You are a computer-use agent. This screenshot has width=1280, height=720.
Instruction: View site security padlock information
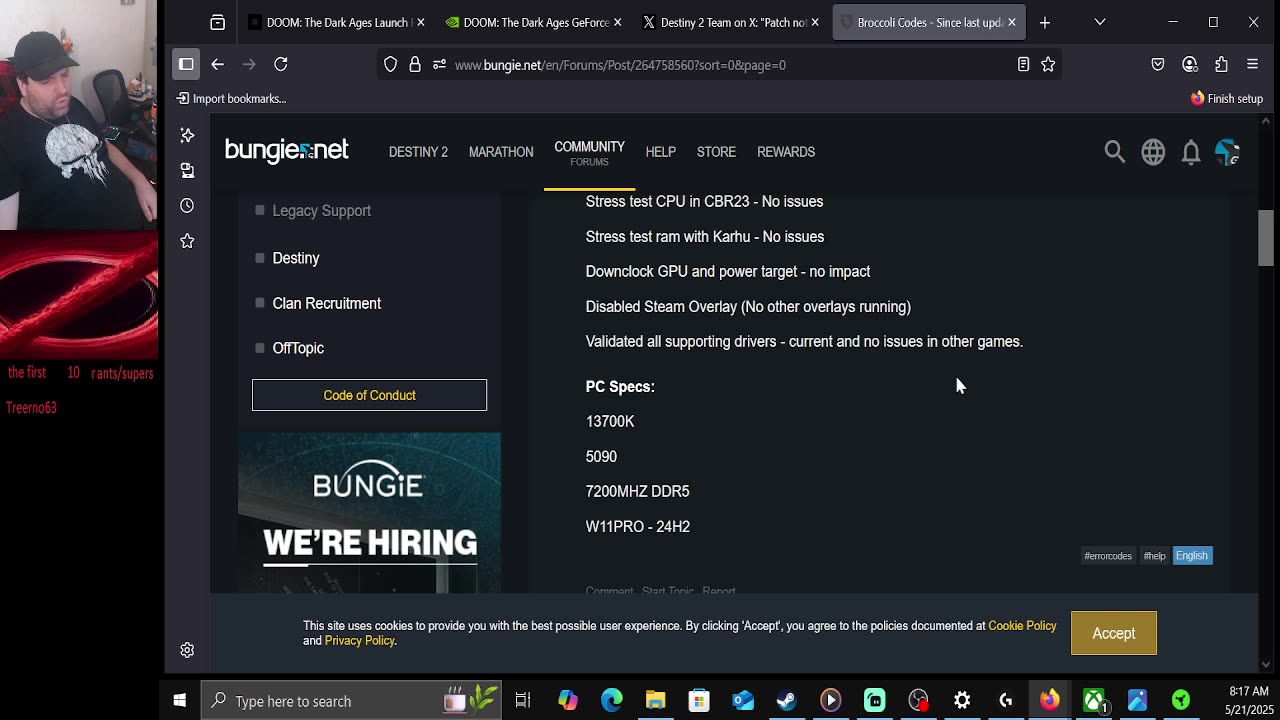[415, 64]
